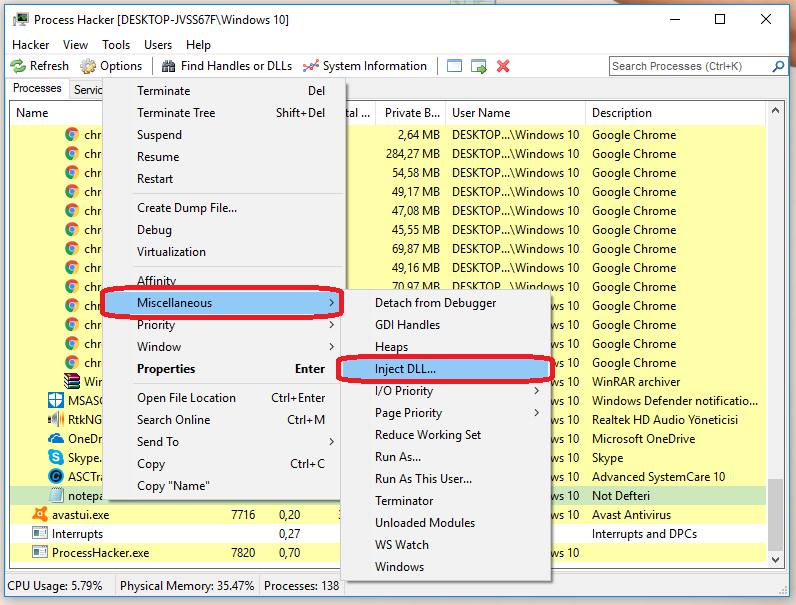This screenshot has width=796, height=605.
Task: Switch to the Processes tab
Action: [37, 88]
